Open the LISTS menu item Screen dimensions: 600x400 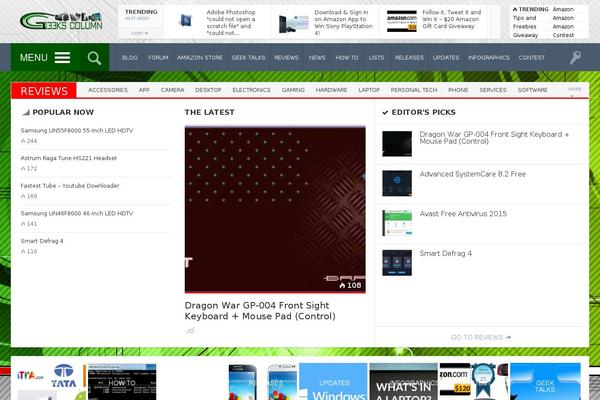[376, 57]
